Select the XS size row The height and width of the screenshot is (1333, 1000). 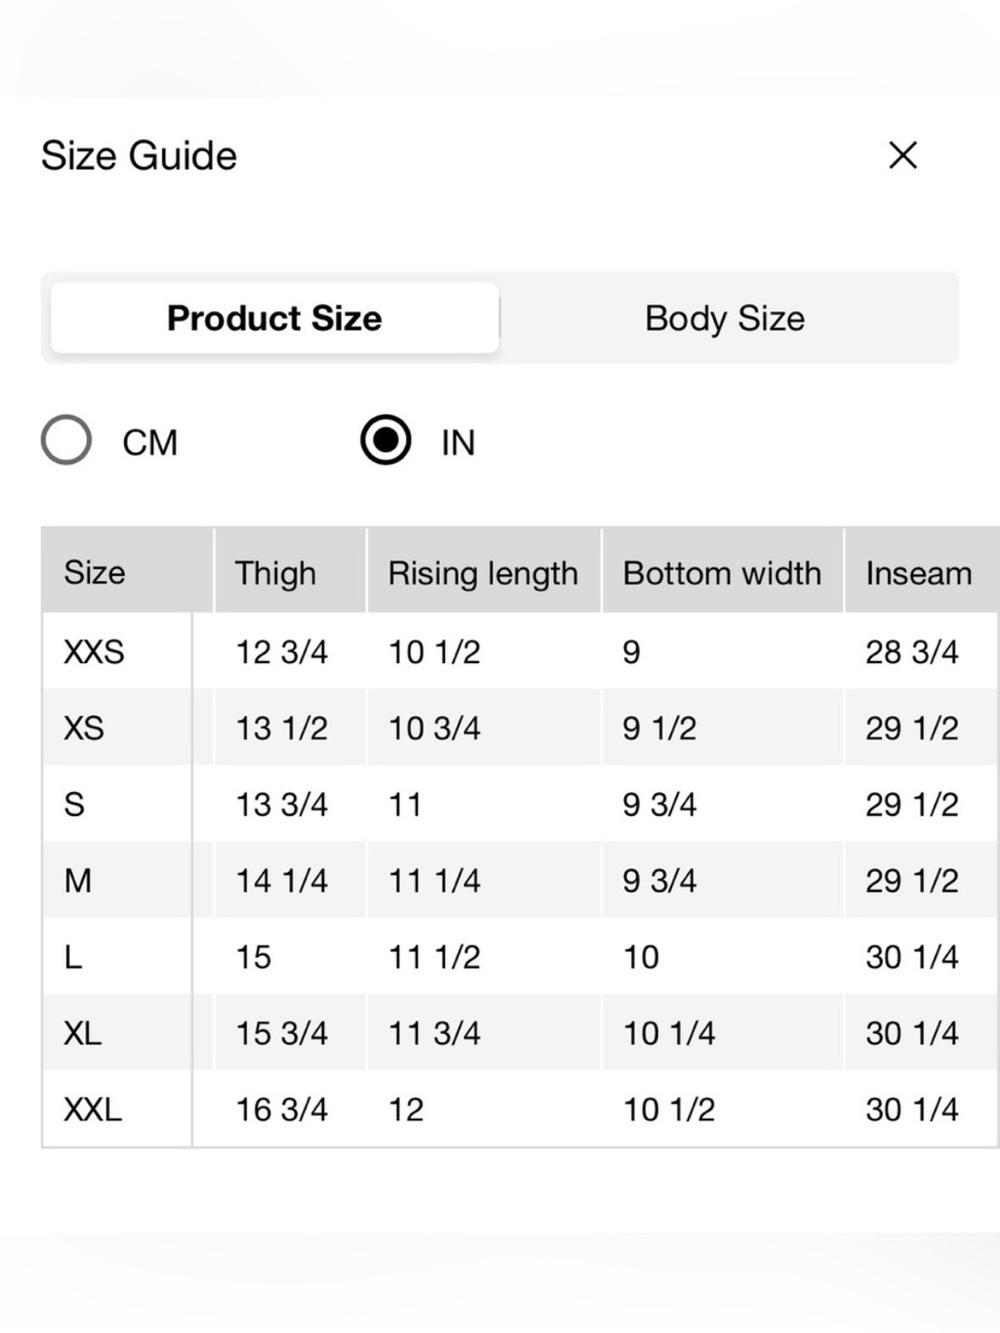coord(520,727)
